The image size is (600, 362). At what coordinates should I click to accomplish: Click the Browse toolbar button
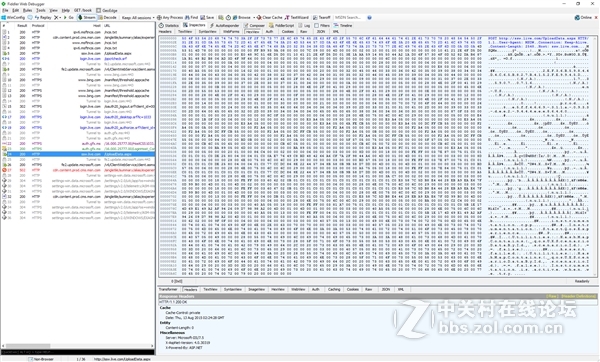point(241,18)
